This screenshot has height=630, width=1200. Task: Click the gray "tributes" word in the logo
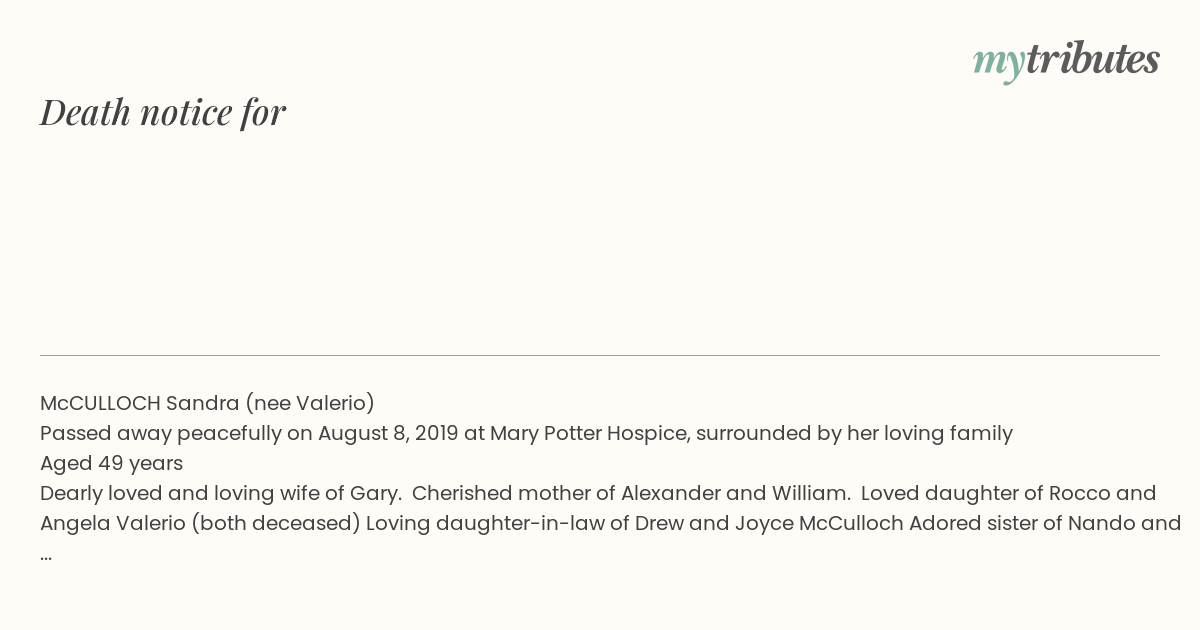click(1093, 59)
